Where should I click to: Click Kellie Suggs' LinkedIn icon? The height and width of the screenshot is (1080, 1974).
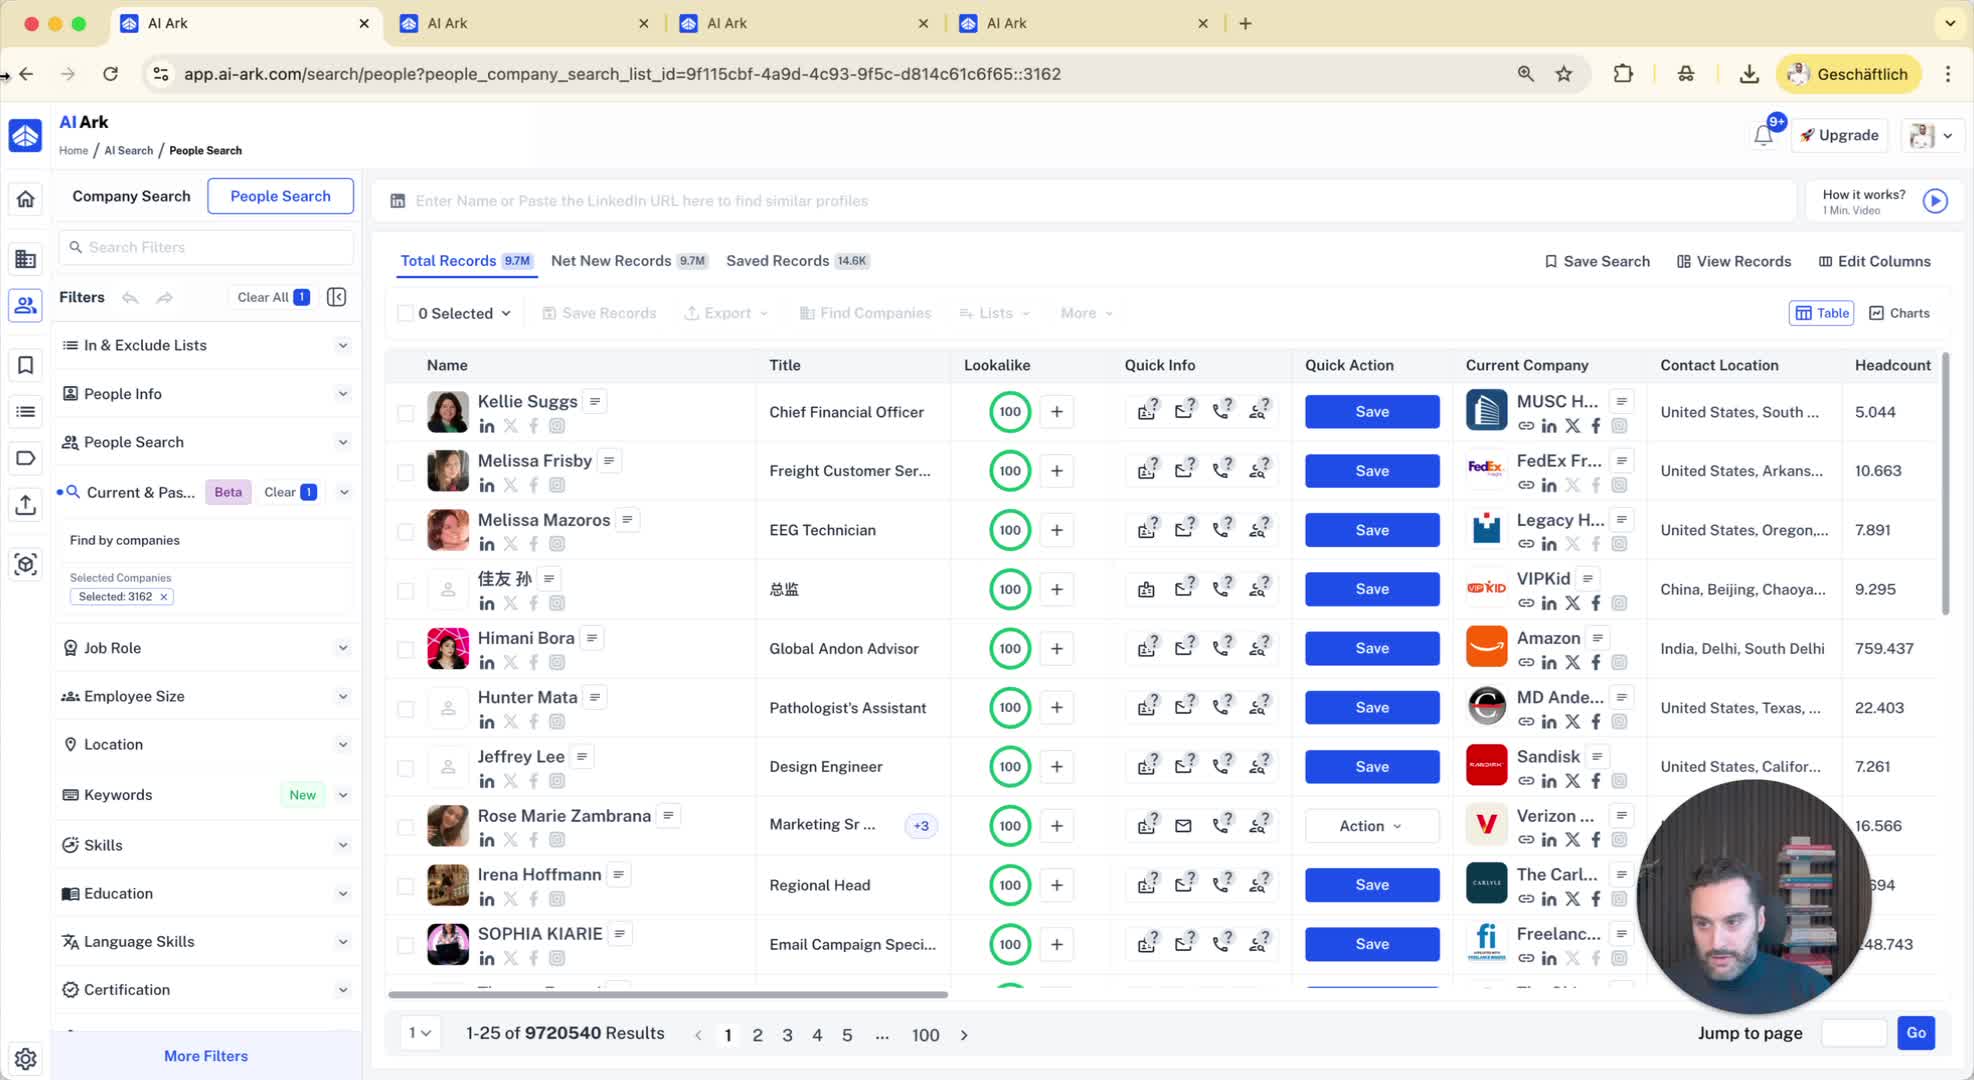point(487,426)
